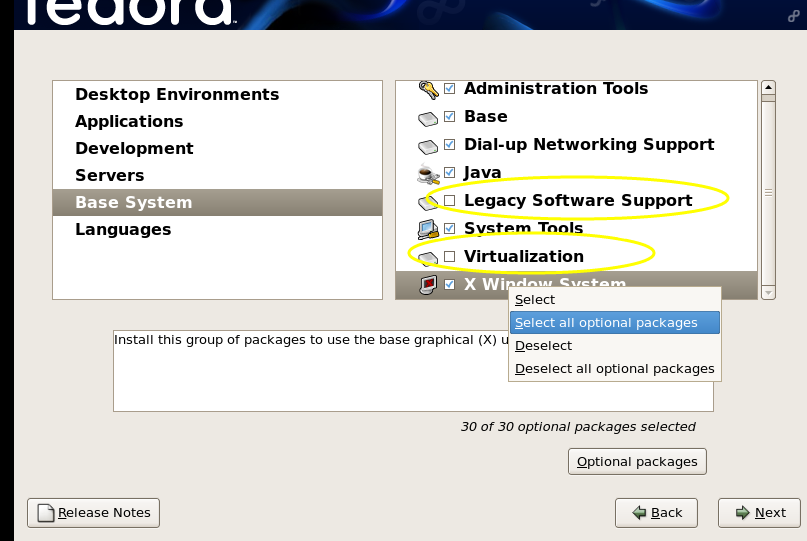807x541 pixels.
Task: Click the System Tools computer icon
Action: (428, 230)
